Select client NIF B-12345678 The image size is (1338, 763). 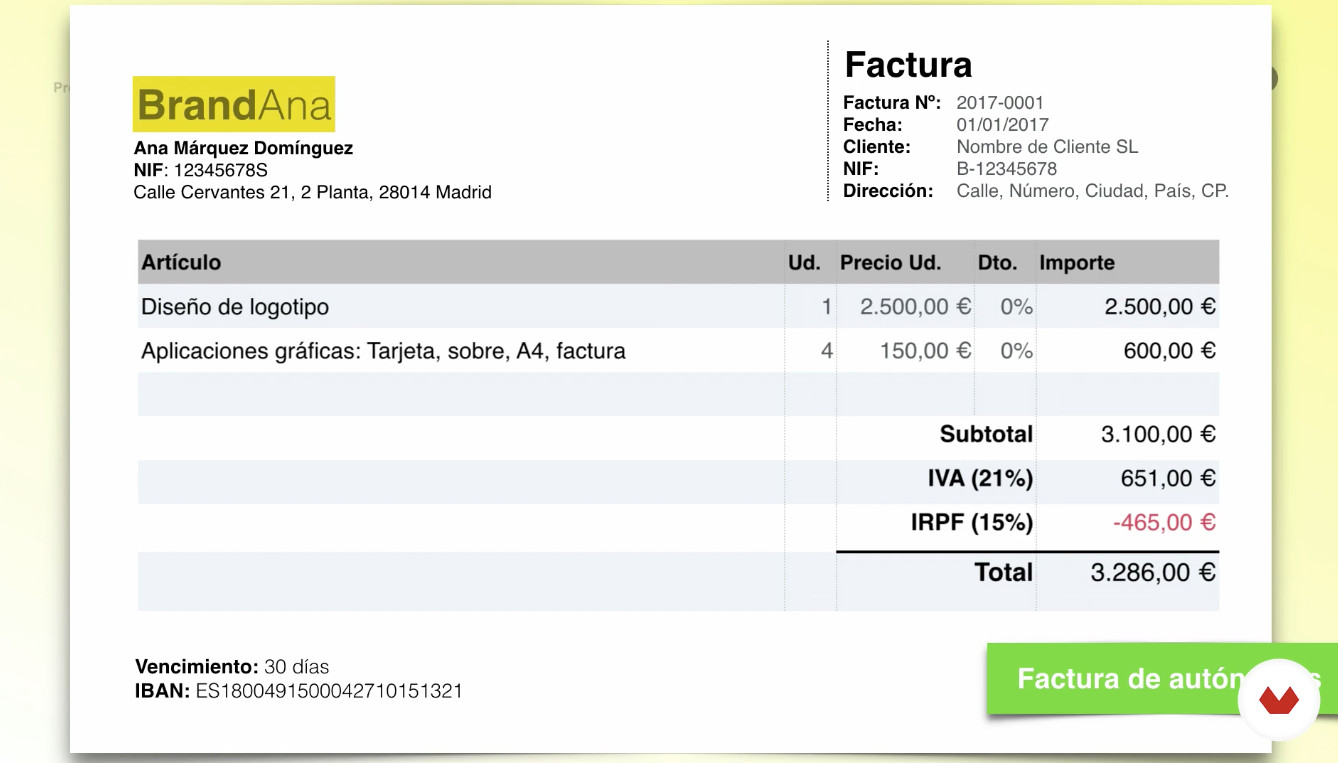pyautogui.click(x=1007, y=169)
